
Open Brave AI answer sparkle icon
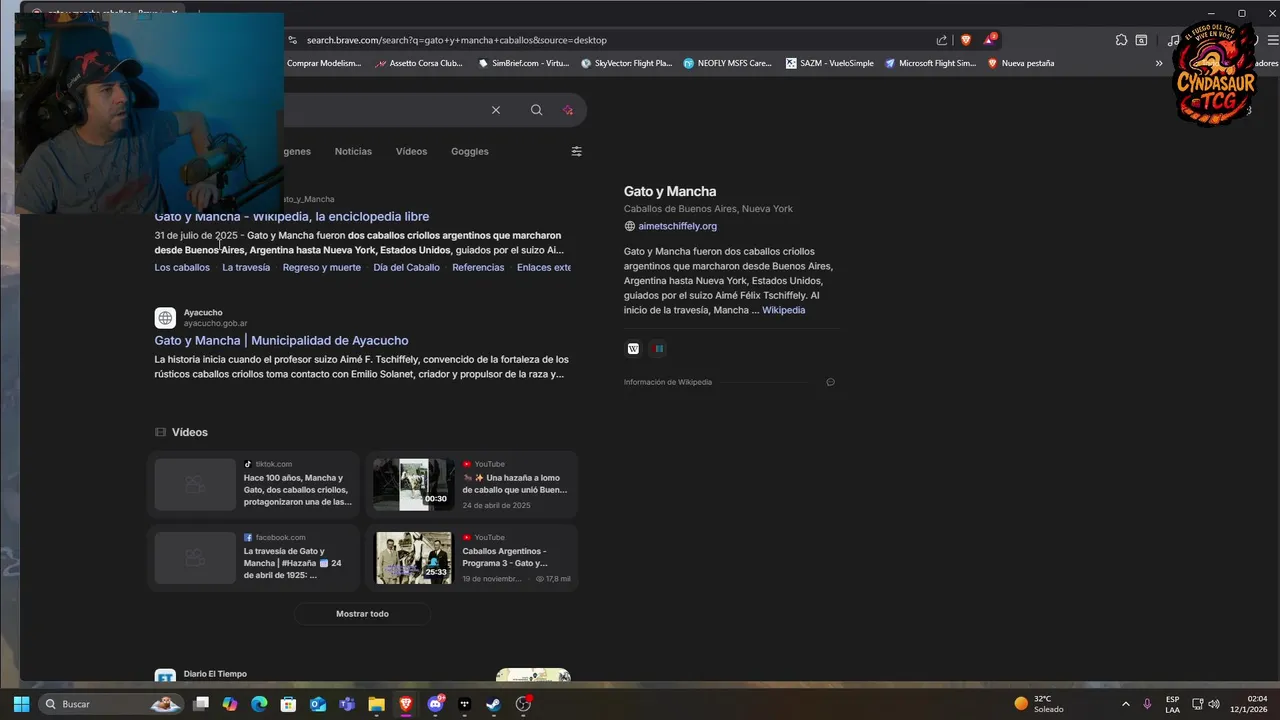point(568,110)
